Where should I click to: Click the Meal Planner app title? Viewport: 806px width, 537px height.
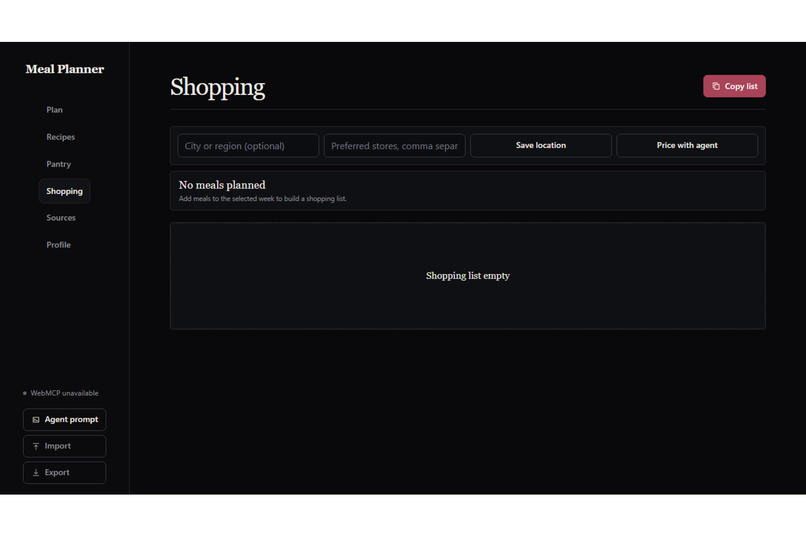[x=65, y=69]
